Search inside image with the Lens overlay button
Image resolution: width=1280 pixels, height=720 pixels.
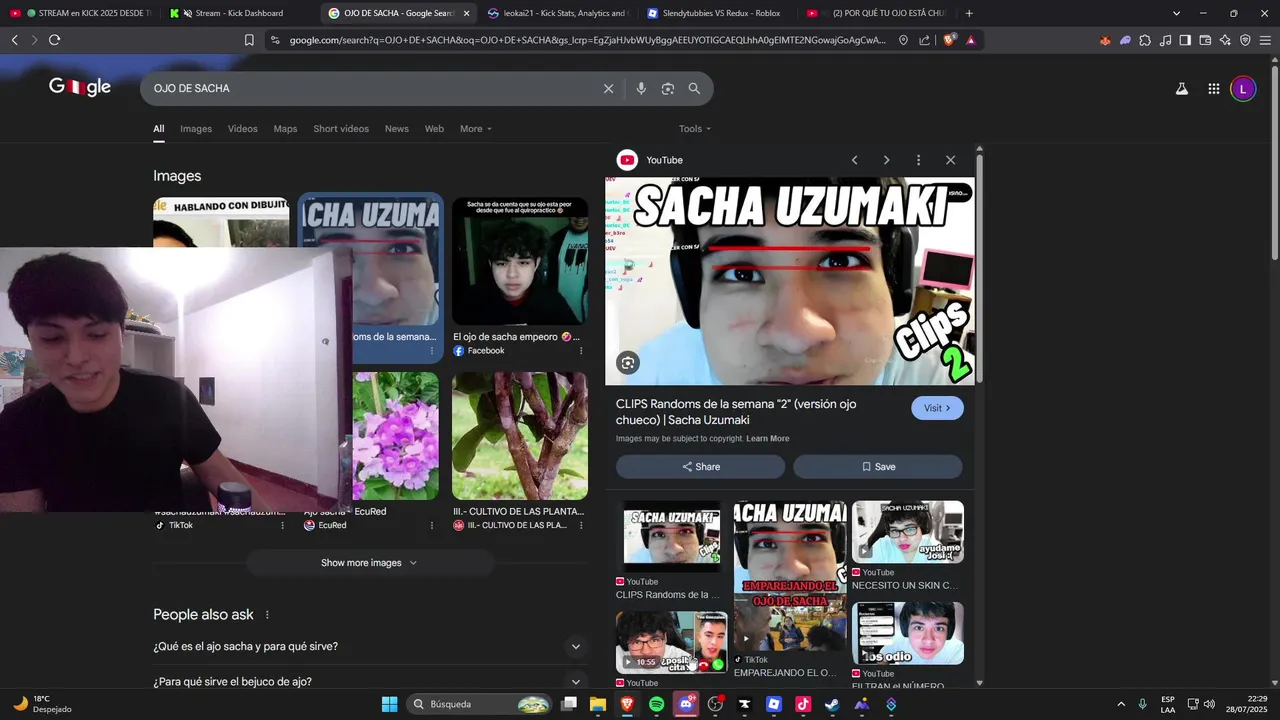point(627,363)
